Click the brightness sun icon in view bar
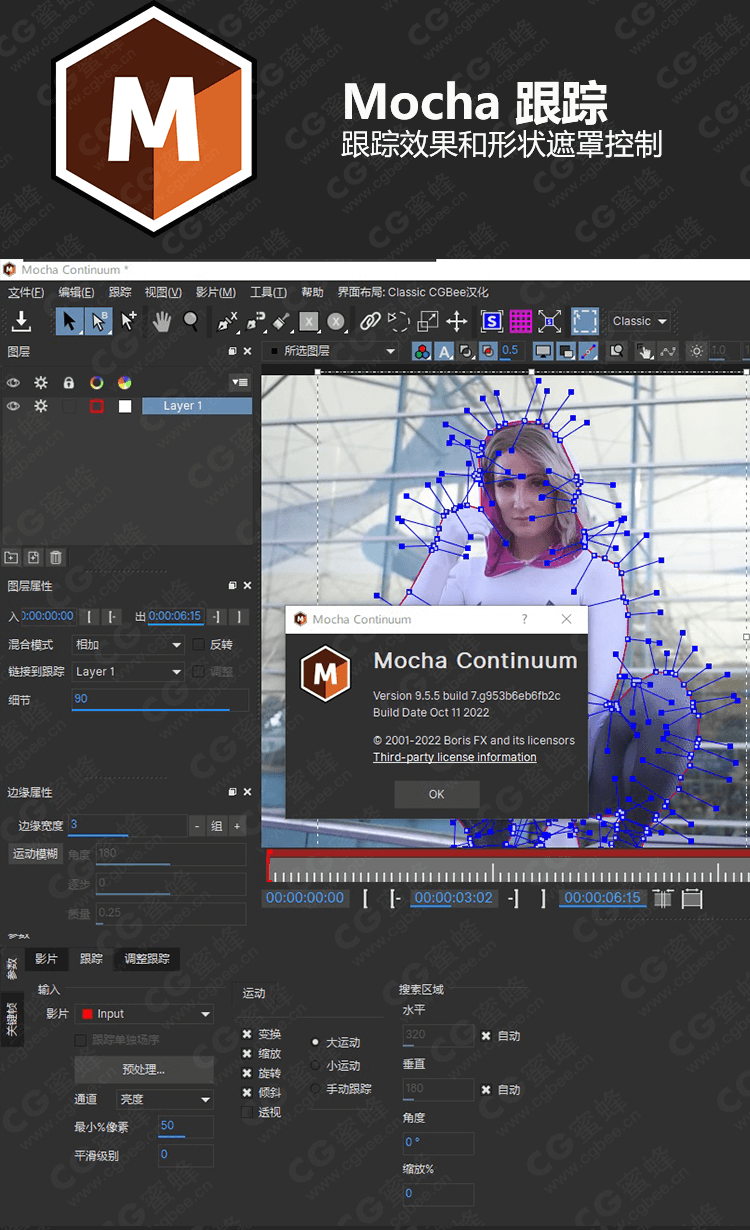The height and width of the screenshot is (1230, 750). pos(696,351)
